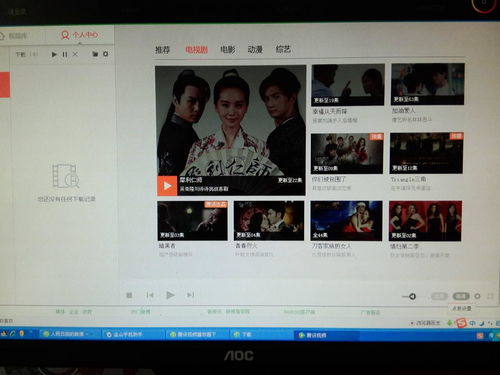
Task: Click the 情妇第二季 title link
Action: (404, 246)
